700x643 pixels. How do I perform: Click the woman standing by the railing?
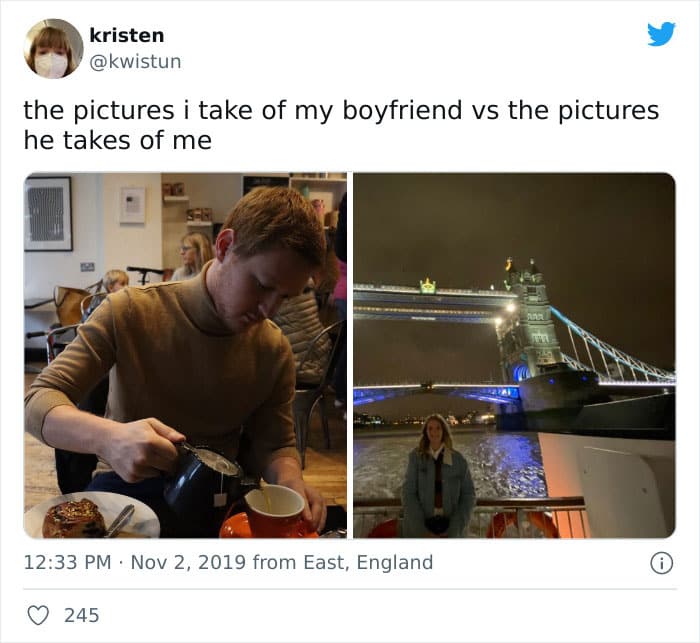tap(437, 476)
